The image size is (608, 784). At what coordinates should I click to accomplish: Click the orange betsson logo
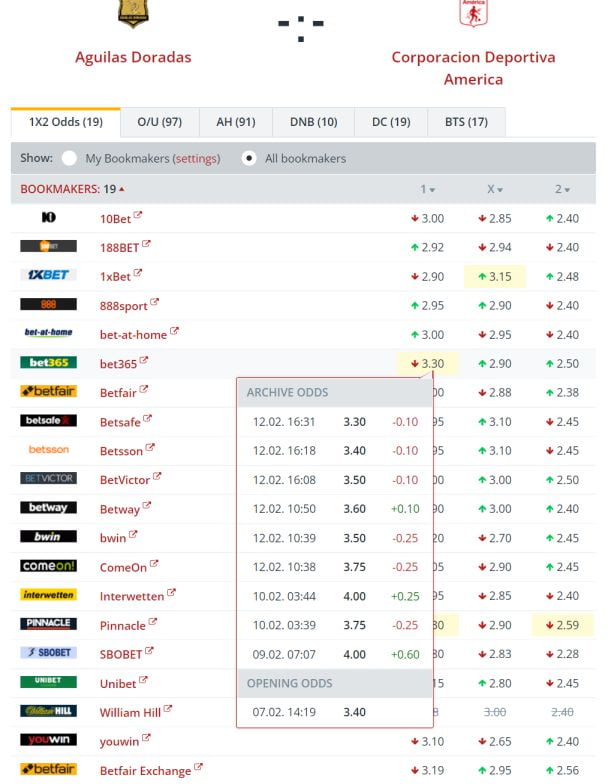click(48, 450)
